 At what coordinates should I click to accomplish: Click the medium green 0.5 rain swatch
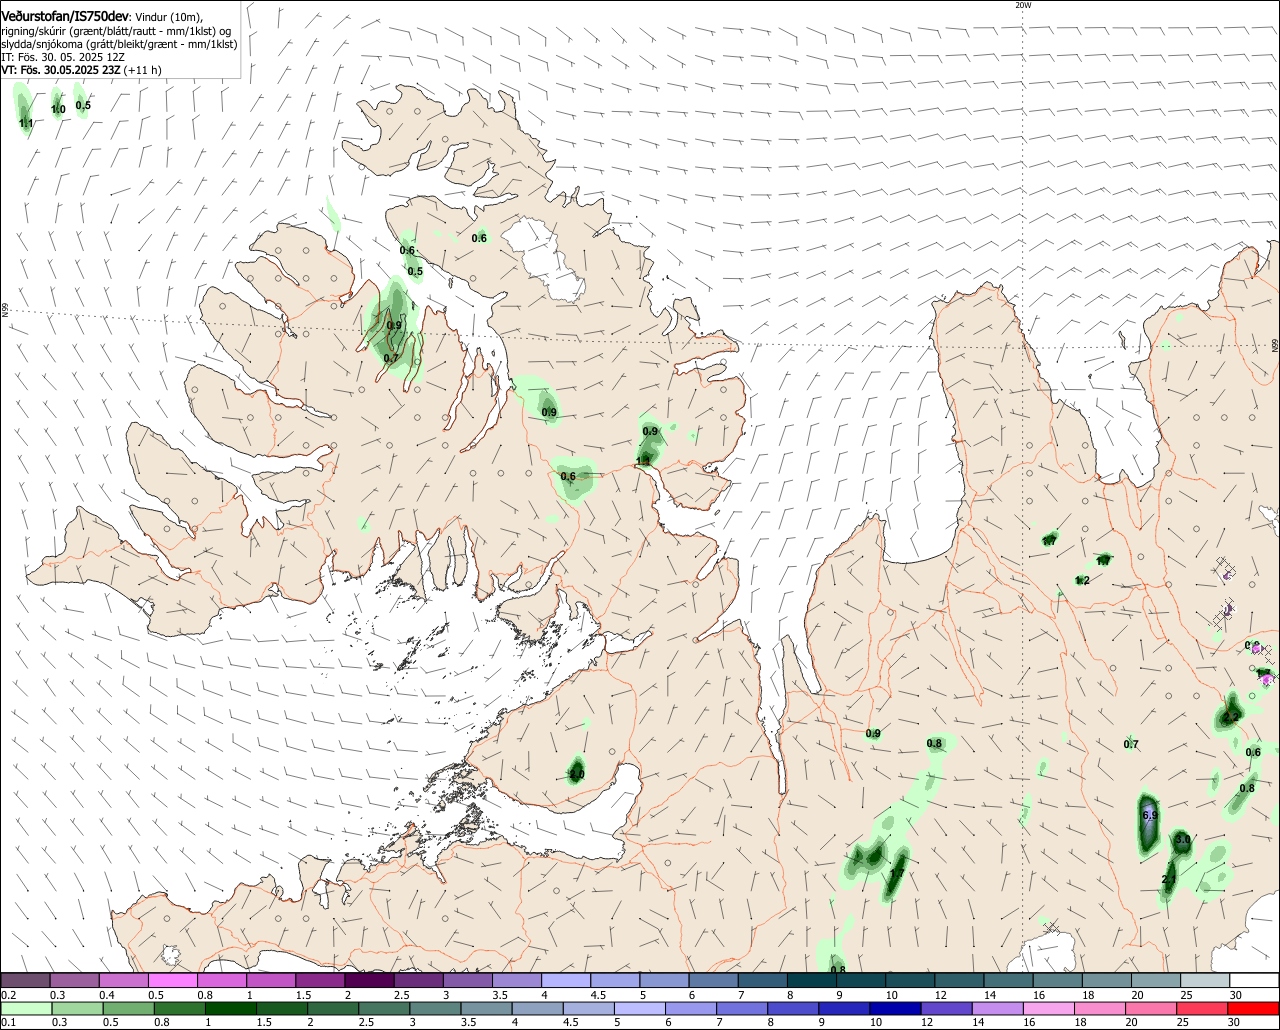[129, 1008]
